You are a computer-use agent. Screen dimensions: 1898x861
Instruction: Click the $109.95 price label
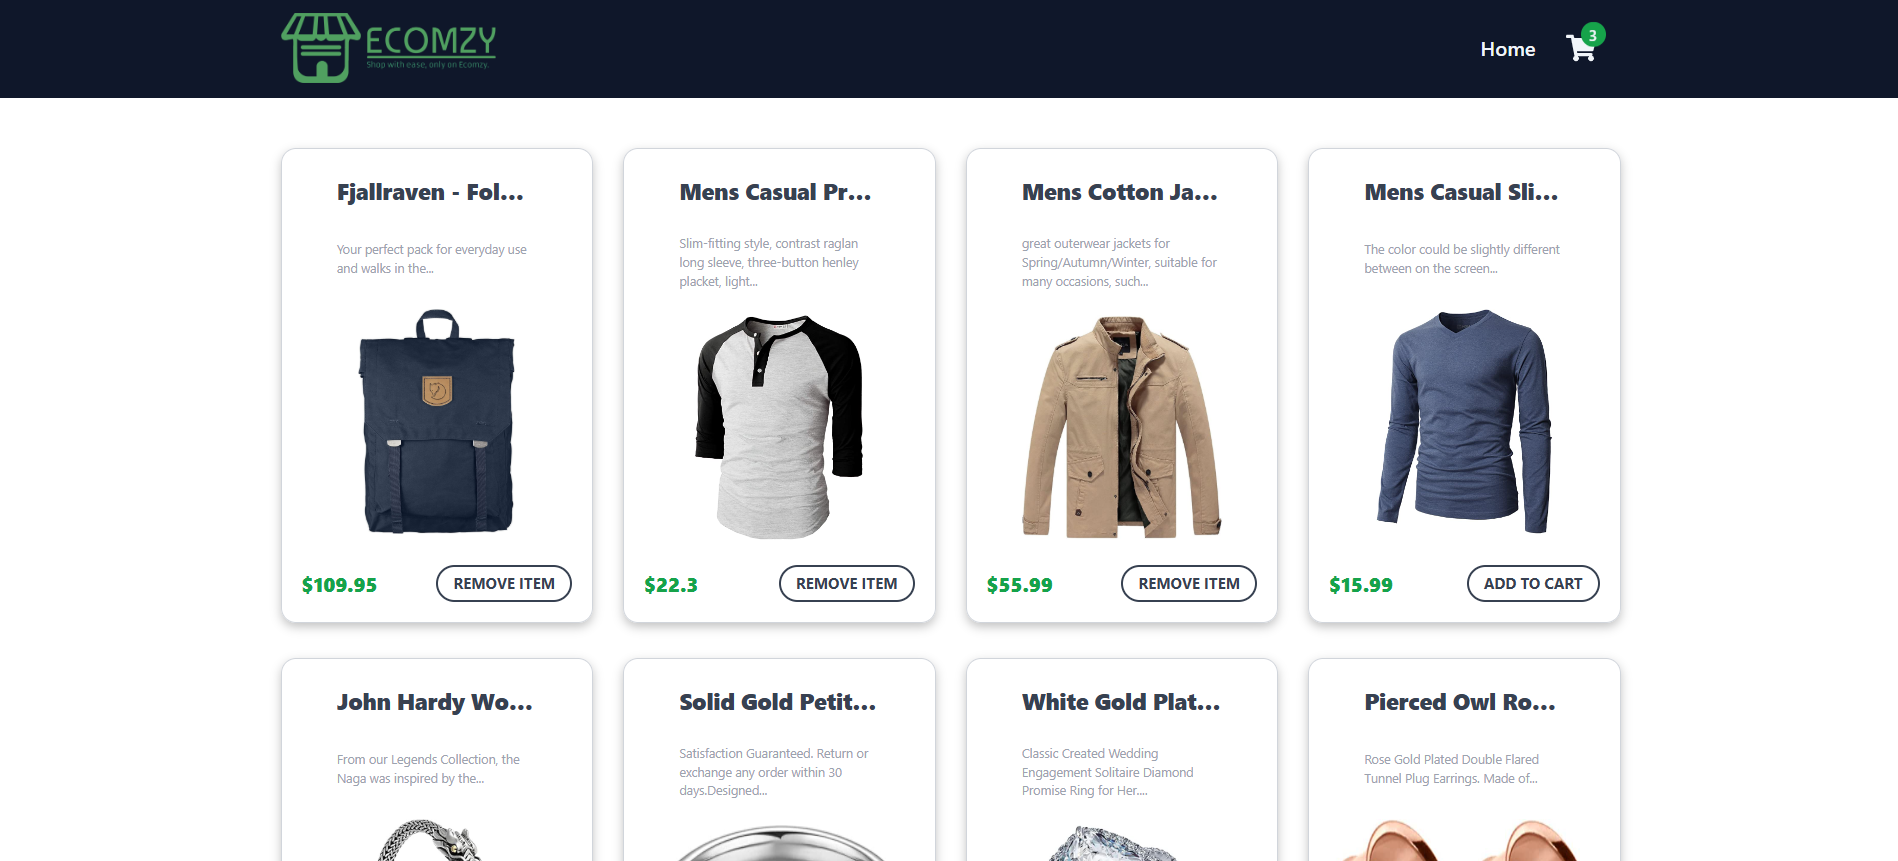(x=340, y=585)
